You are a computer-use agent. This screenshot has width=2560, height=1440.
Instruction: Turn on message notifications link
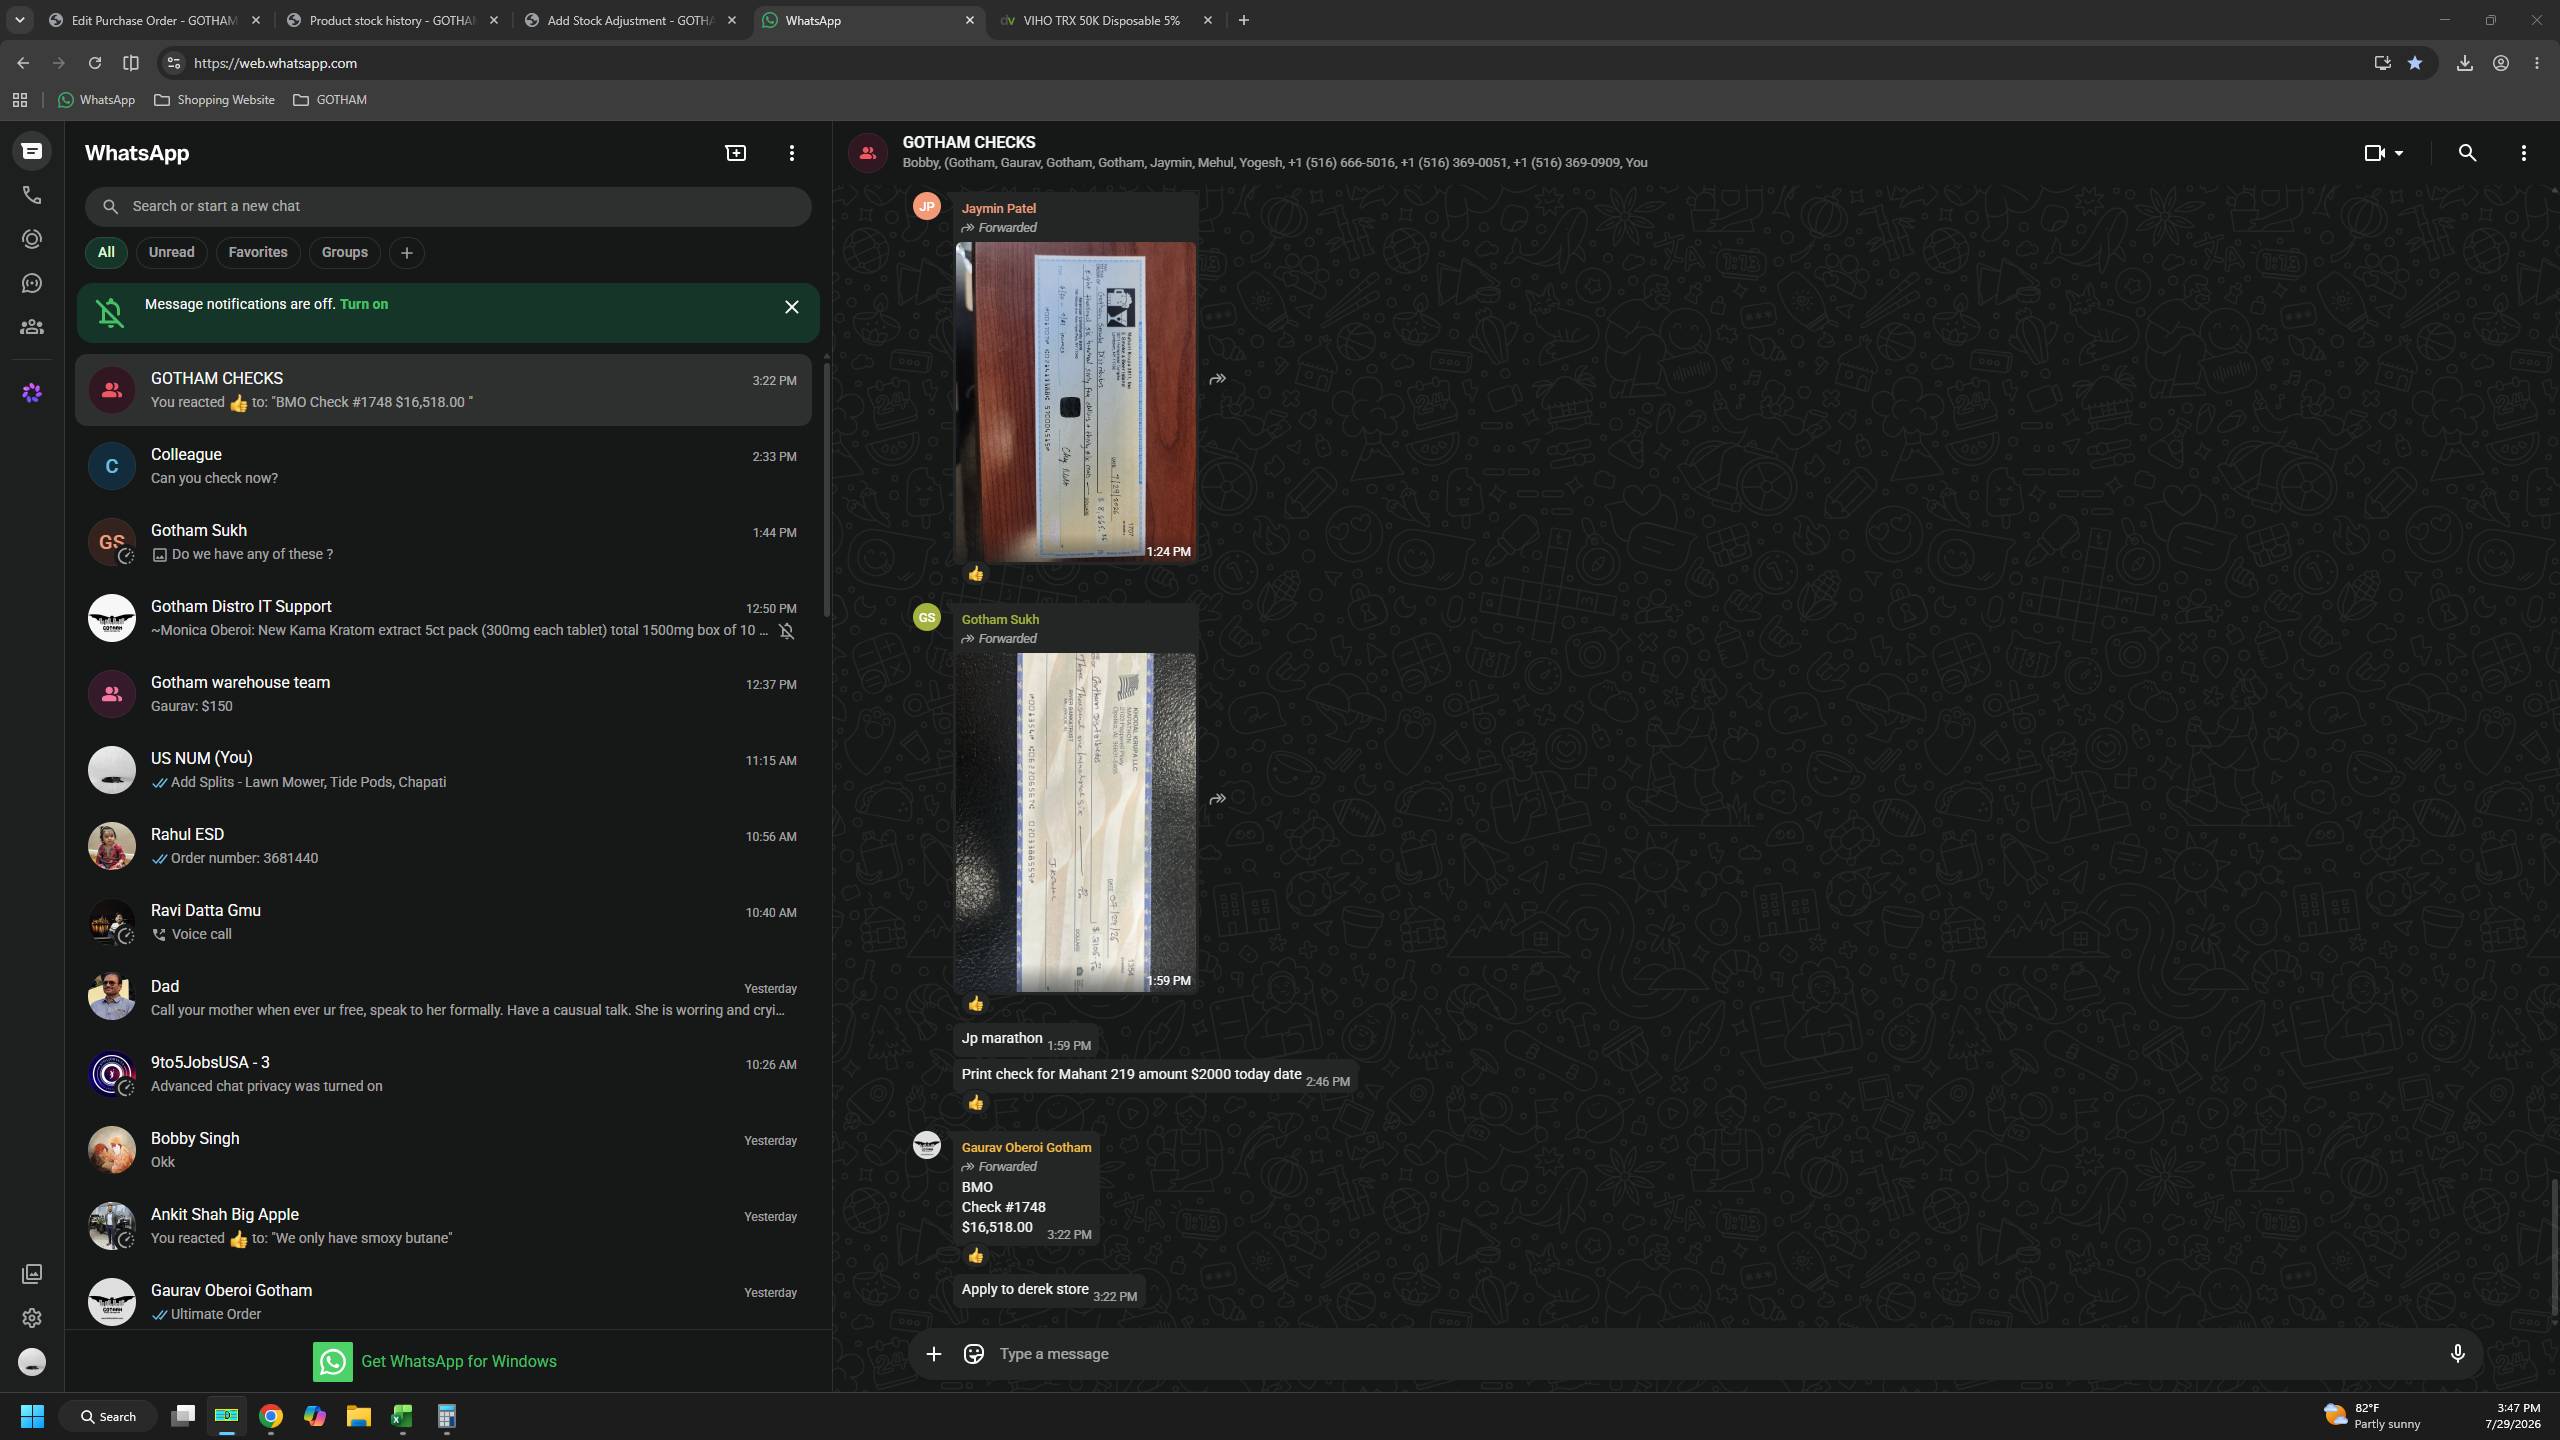click(x=364, y=304)
